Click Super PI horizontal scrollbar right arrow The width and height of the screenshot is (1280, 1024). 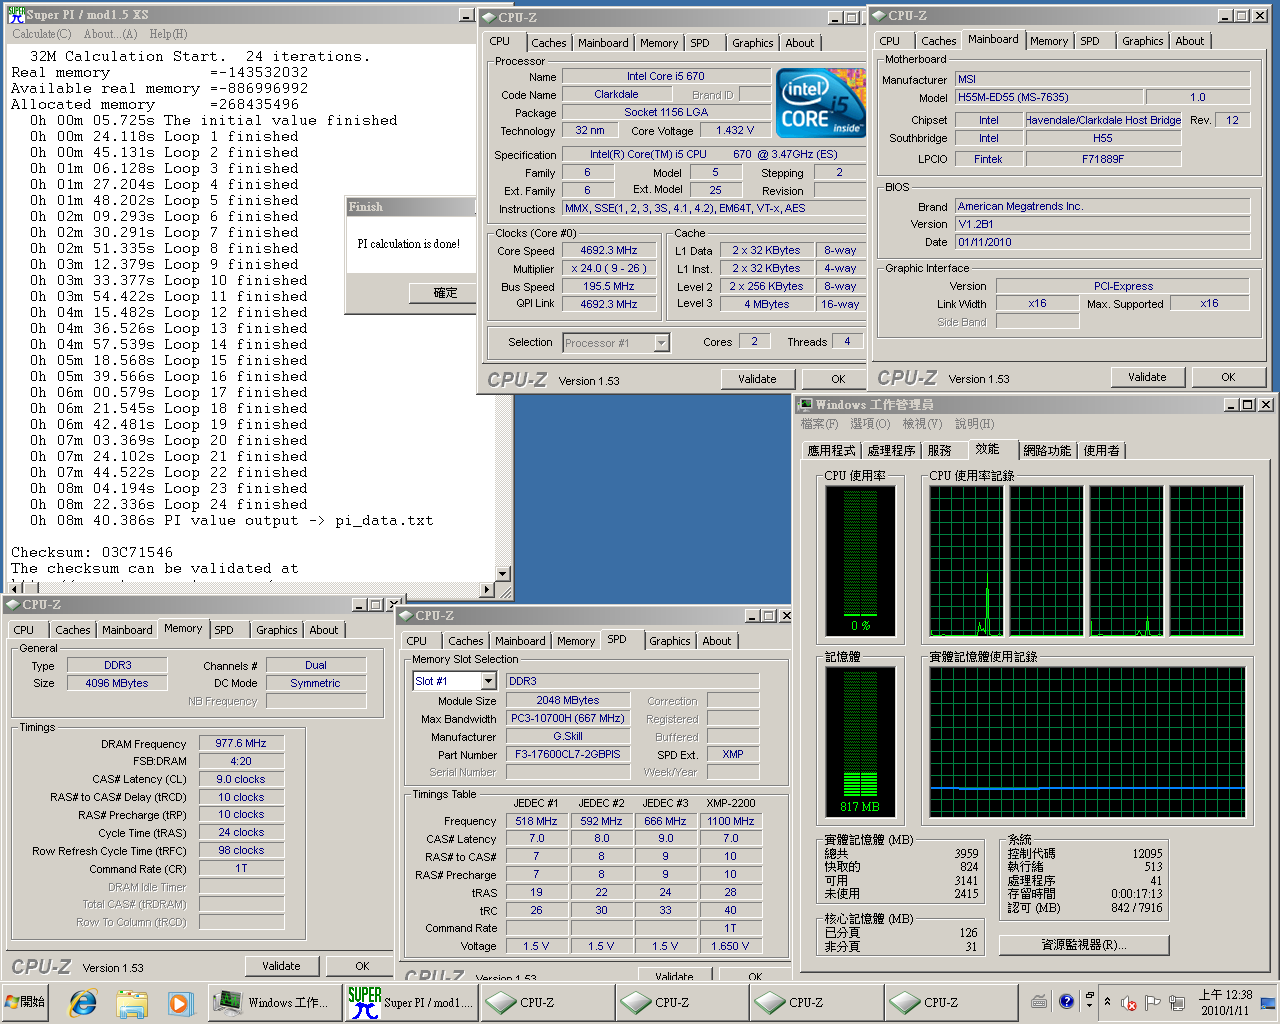pyautogui.click(x=488, y=590)
